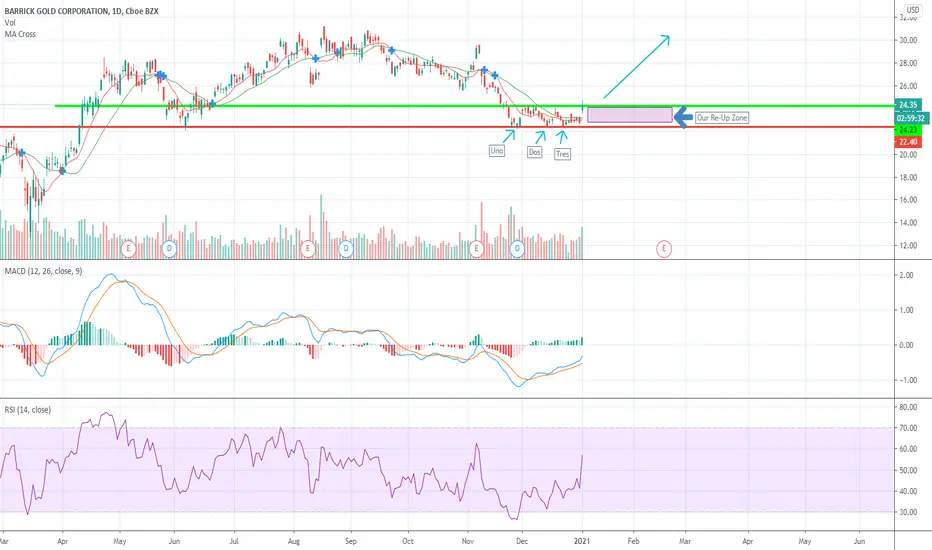This screenshot has width=932, height=550.
Task: Click the 'Tres' annotation label
Action: [x=562, y=154]
